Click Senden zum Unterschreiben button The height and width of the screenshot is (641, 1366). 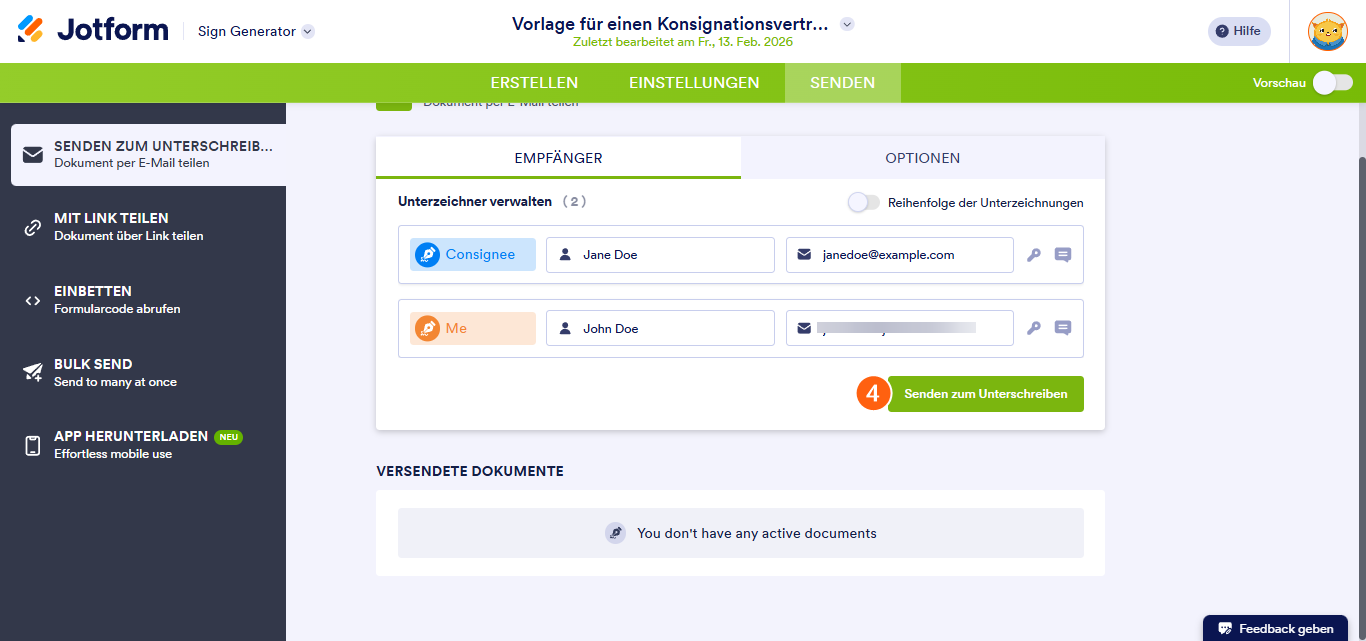tap(985, 393)
